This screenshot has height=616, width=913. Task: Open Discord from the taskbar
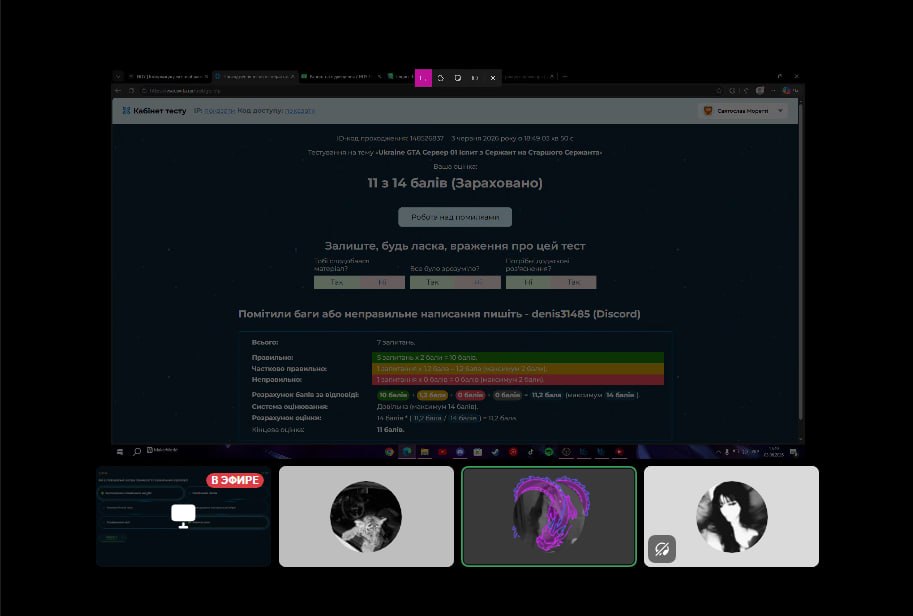coord(460,452)
